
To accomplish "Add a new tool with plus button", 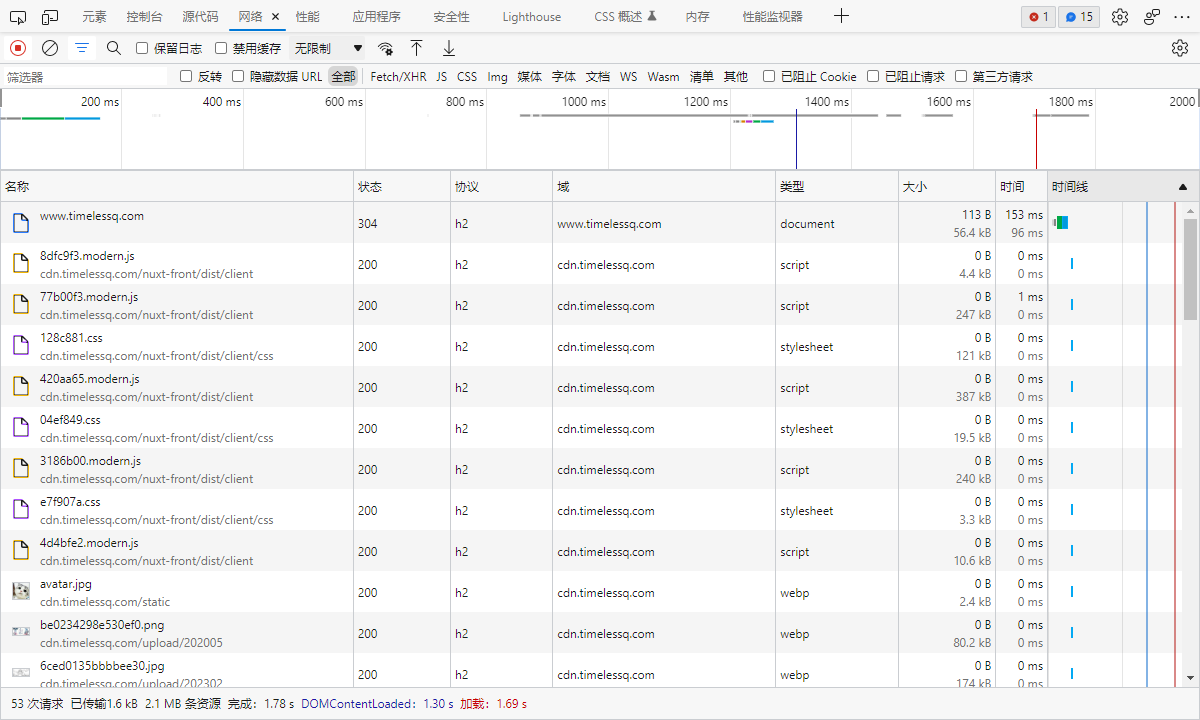I will (x=842, y=16).
